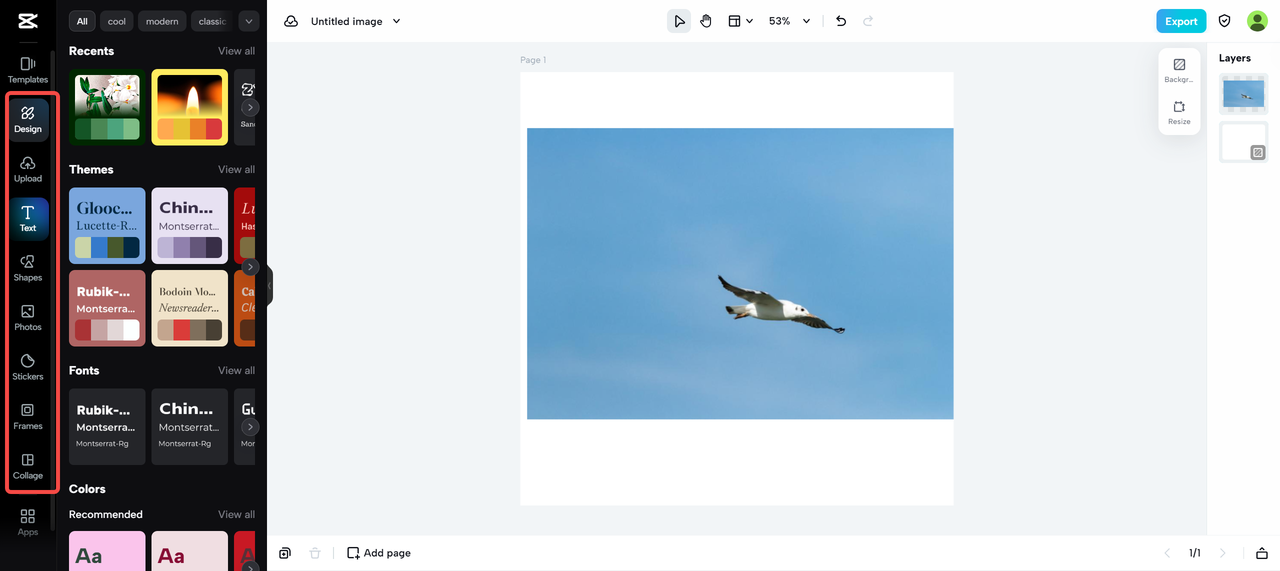
Task: Open the user profile avatar
Action: coord(1257,21)
